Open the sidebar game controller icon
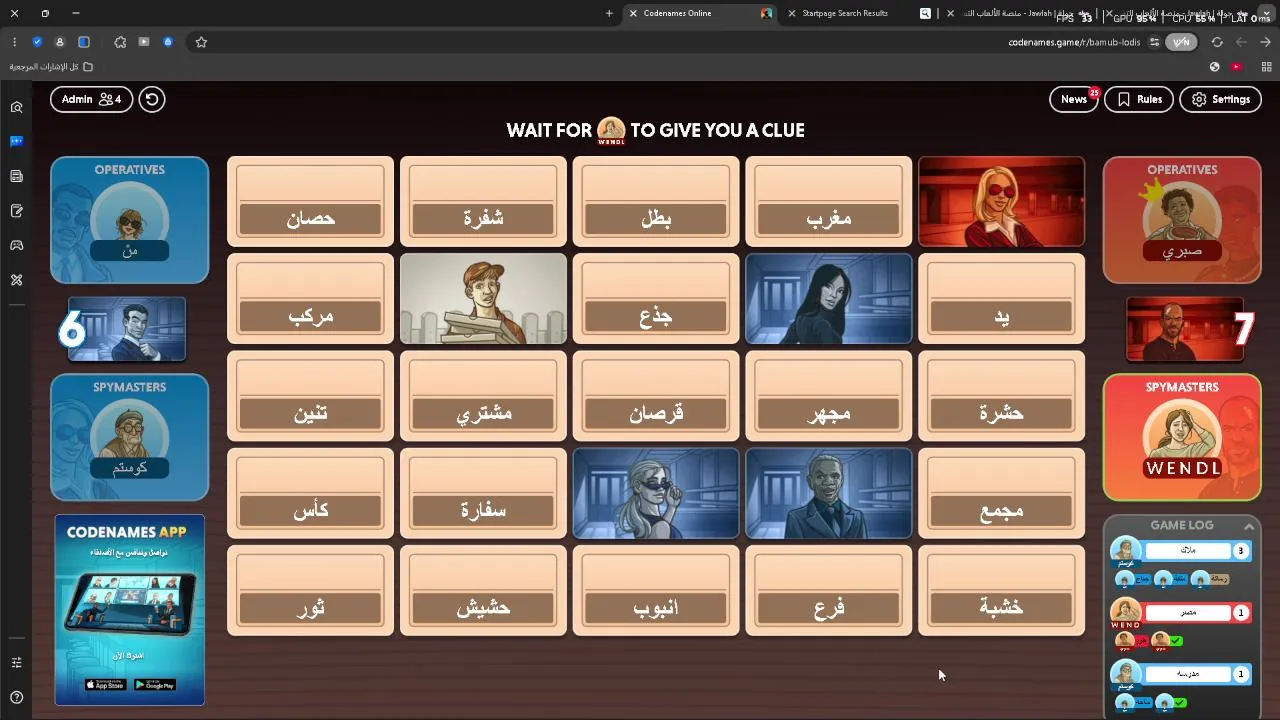The width and height of the screenshot is (1280, 720). [16, 245]
